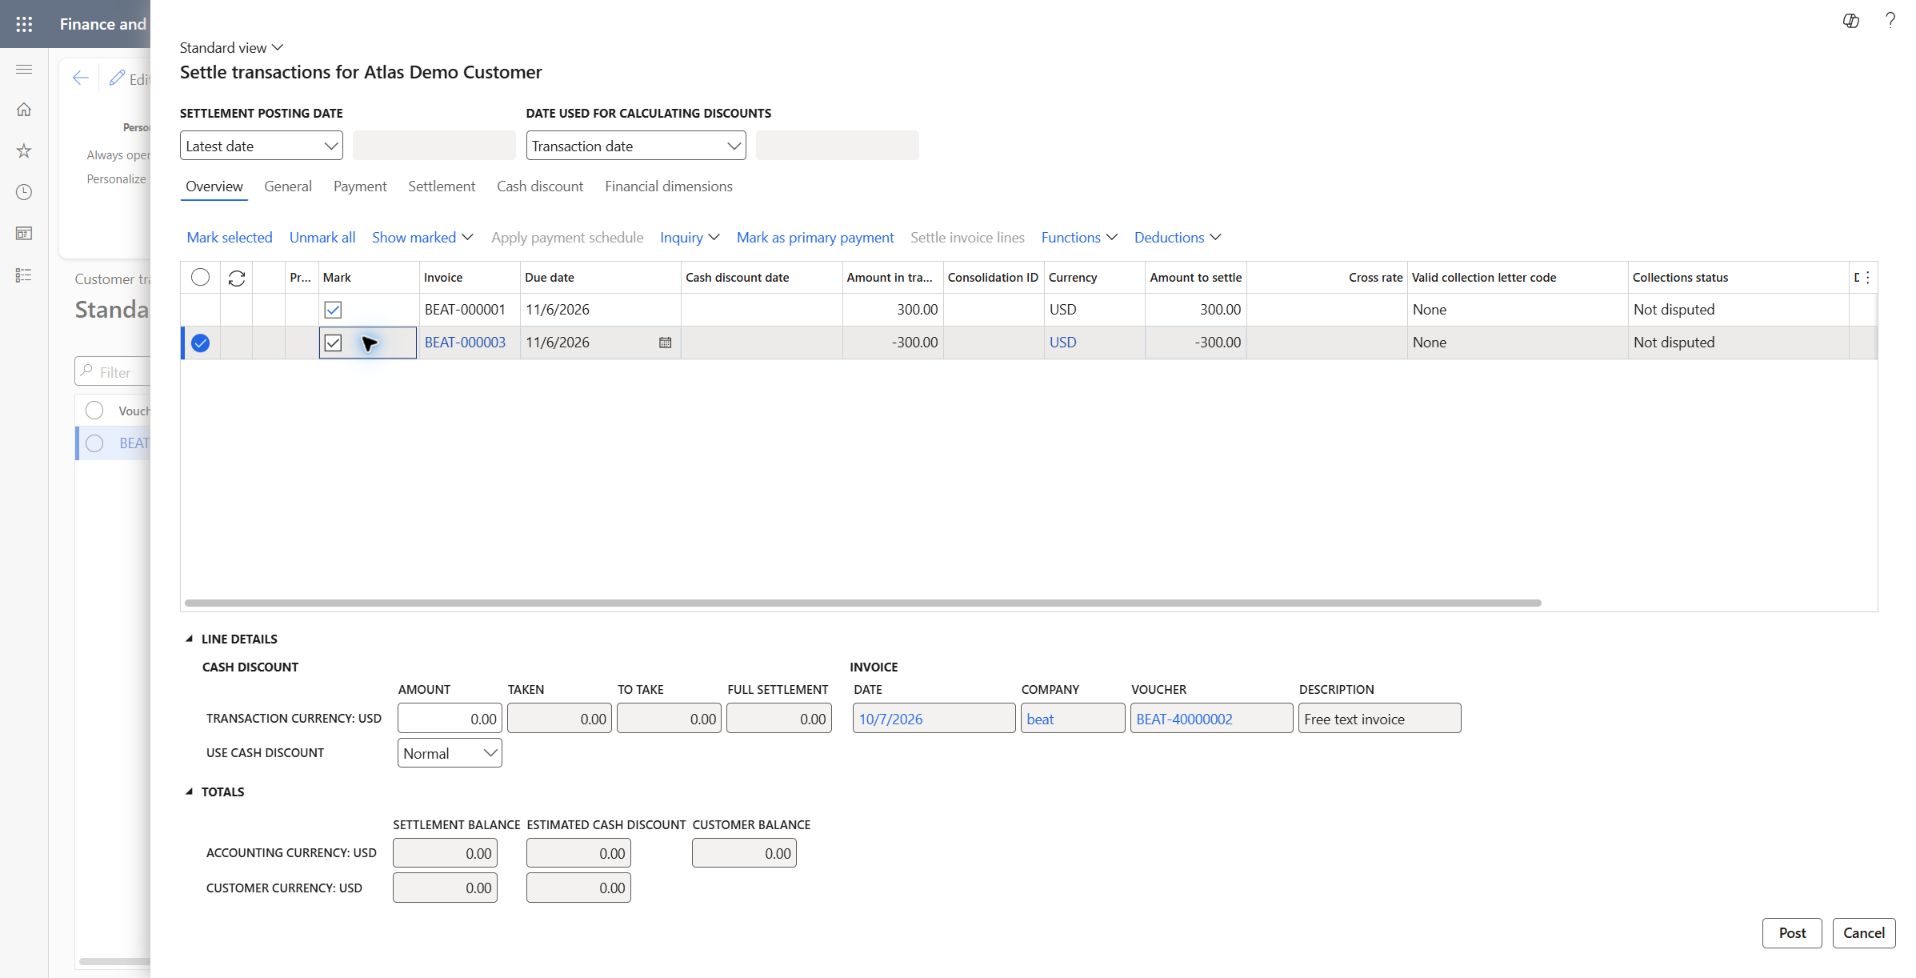This screenshot has height=978, width=1916.
Task: Refresh the transactions grid
Action: click(237, 278)
